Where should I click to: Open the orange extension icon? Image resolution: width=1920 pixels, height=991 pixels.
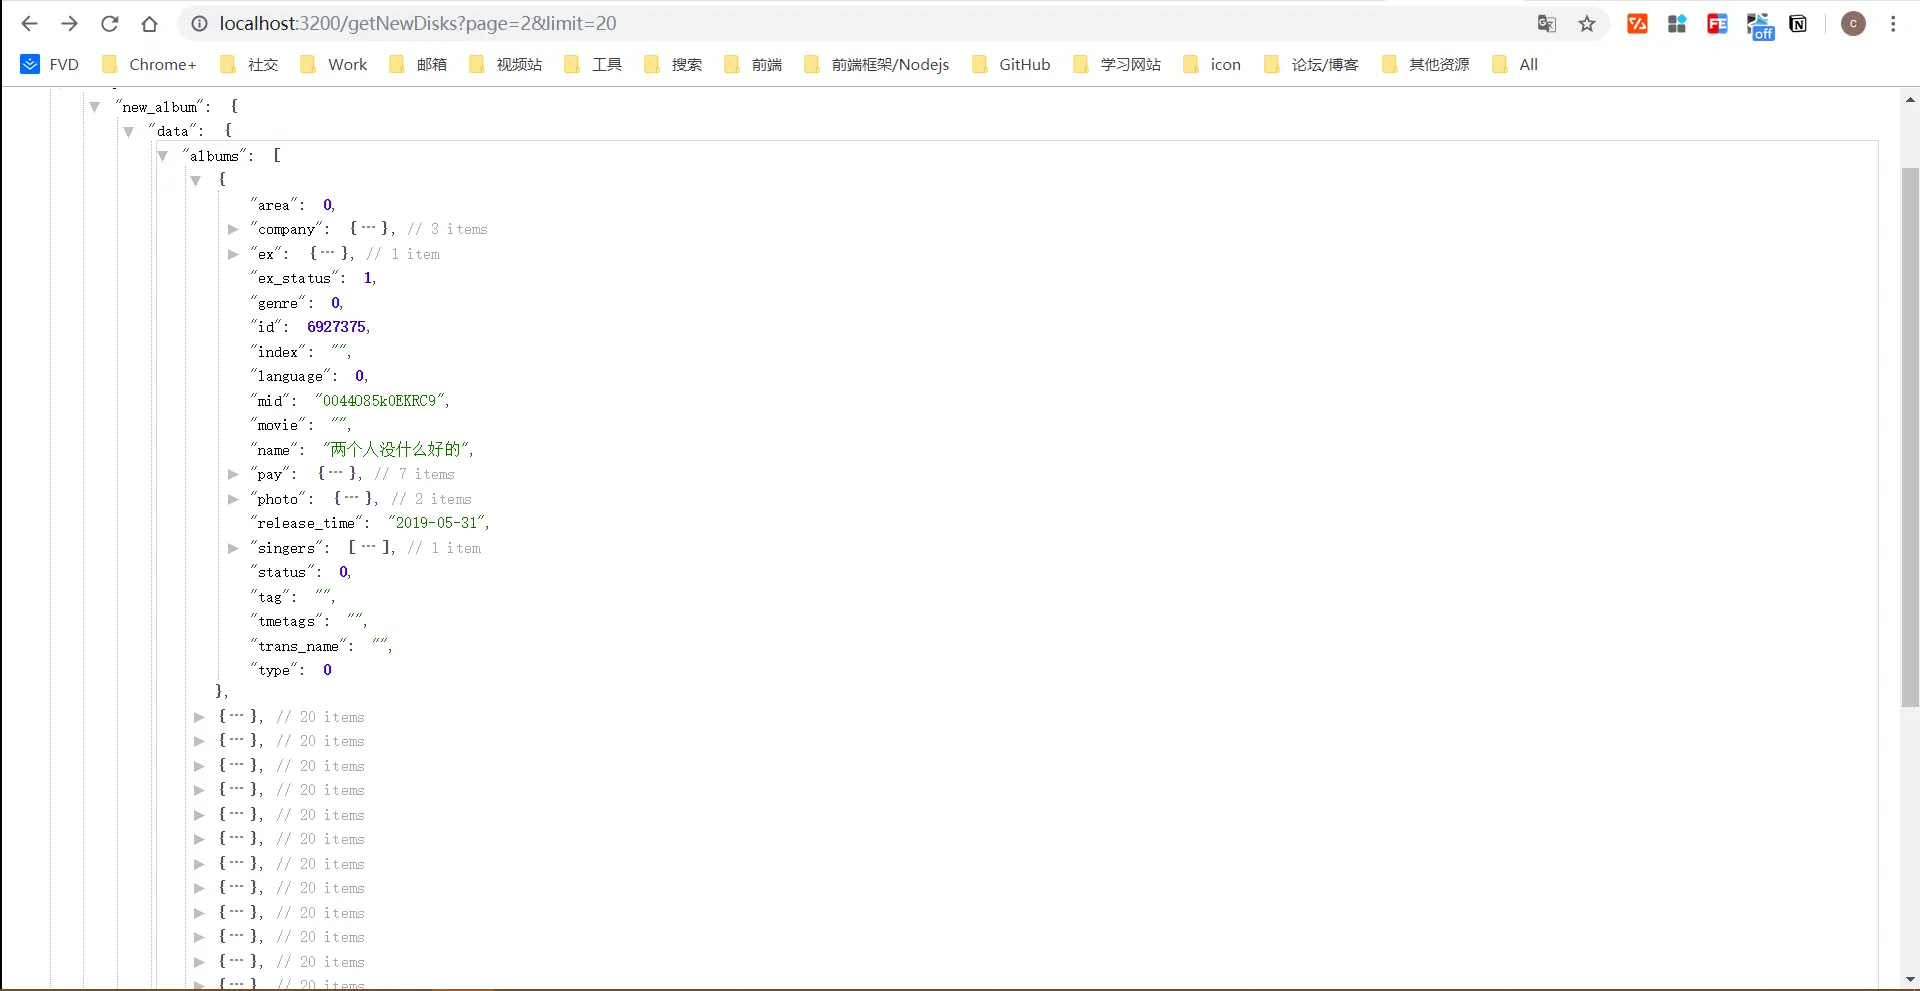pos(1637,24)
